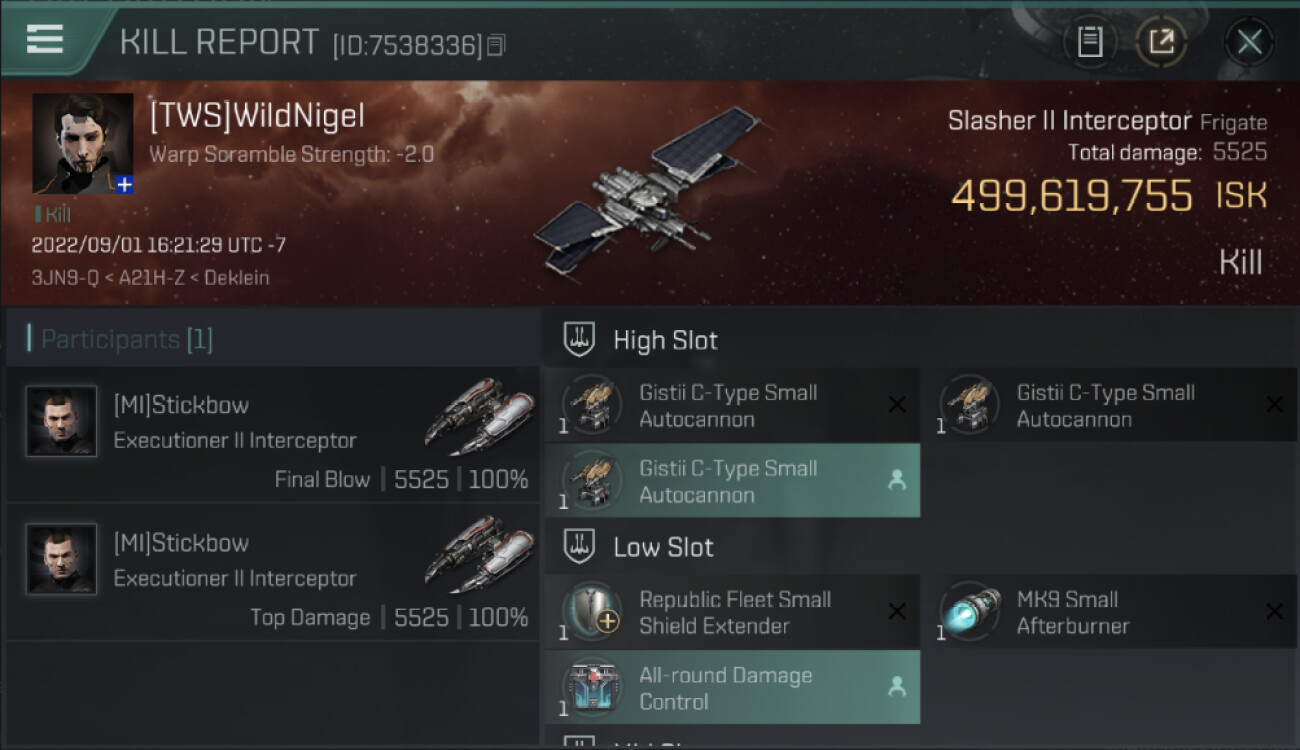The image size is (1300, 750).
Task: View WildNigel's character portrait
Action: pos(83,143)
